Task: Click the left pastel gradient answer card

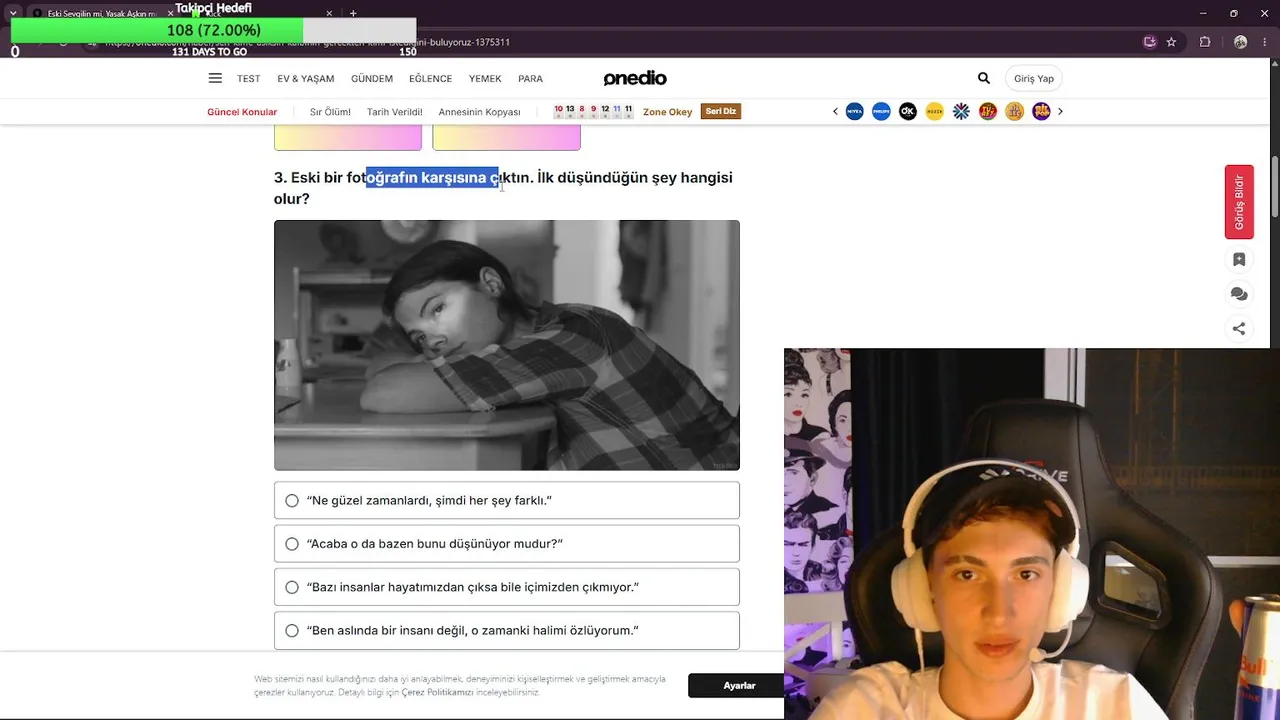Action: pyautogui.click(x=348, y=138)
